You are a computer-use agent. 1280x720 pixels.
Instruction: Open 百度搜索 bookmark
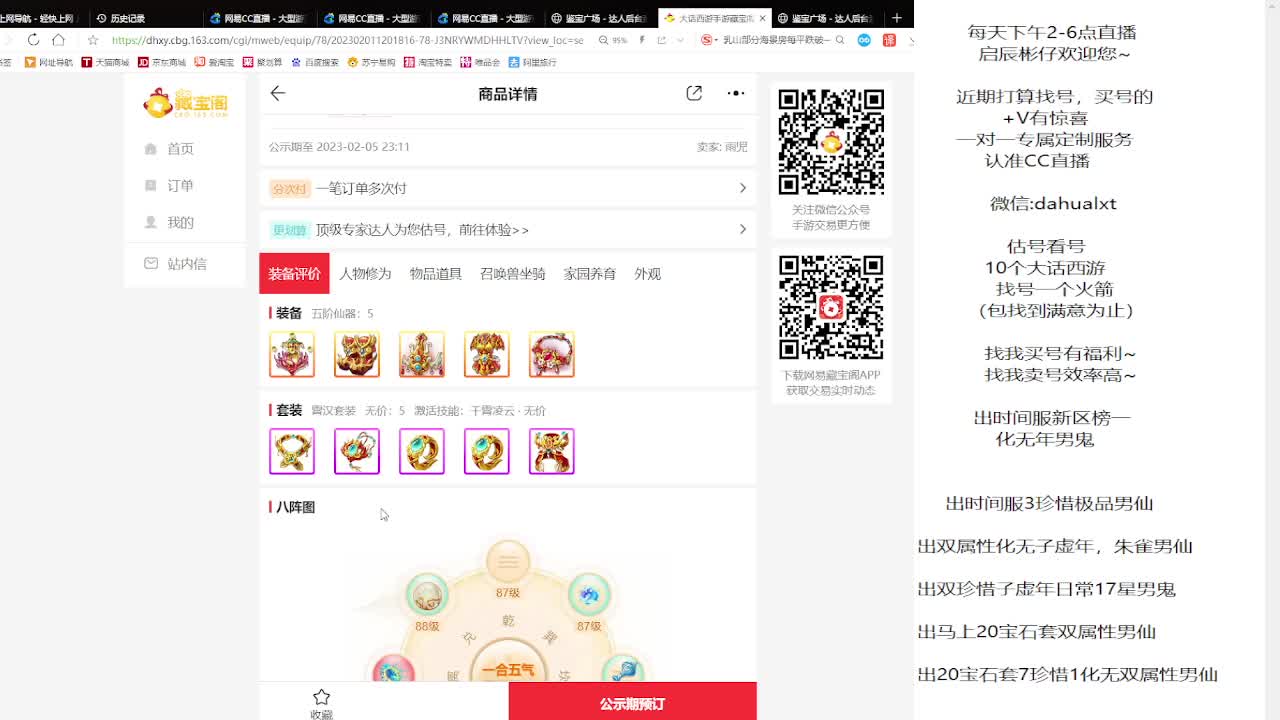pos(315,62)
